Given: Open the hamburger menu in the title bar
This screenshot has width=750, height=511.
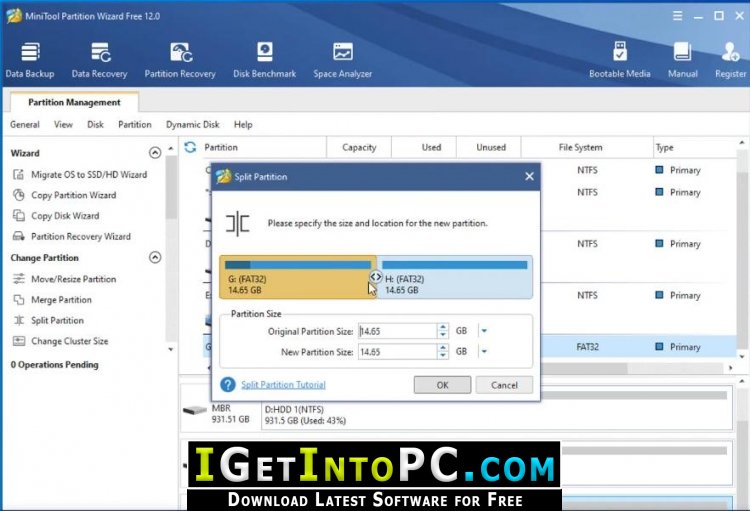Looking at the screenshot, I should tap(677, 16).
